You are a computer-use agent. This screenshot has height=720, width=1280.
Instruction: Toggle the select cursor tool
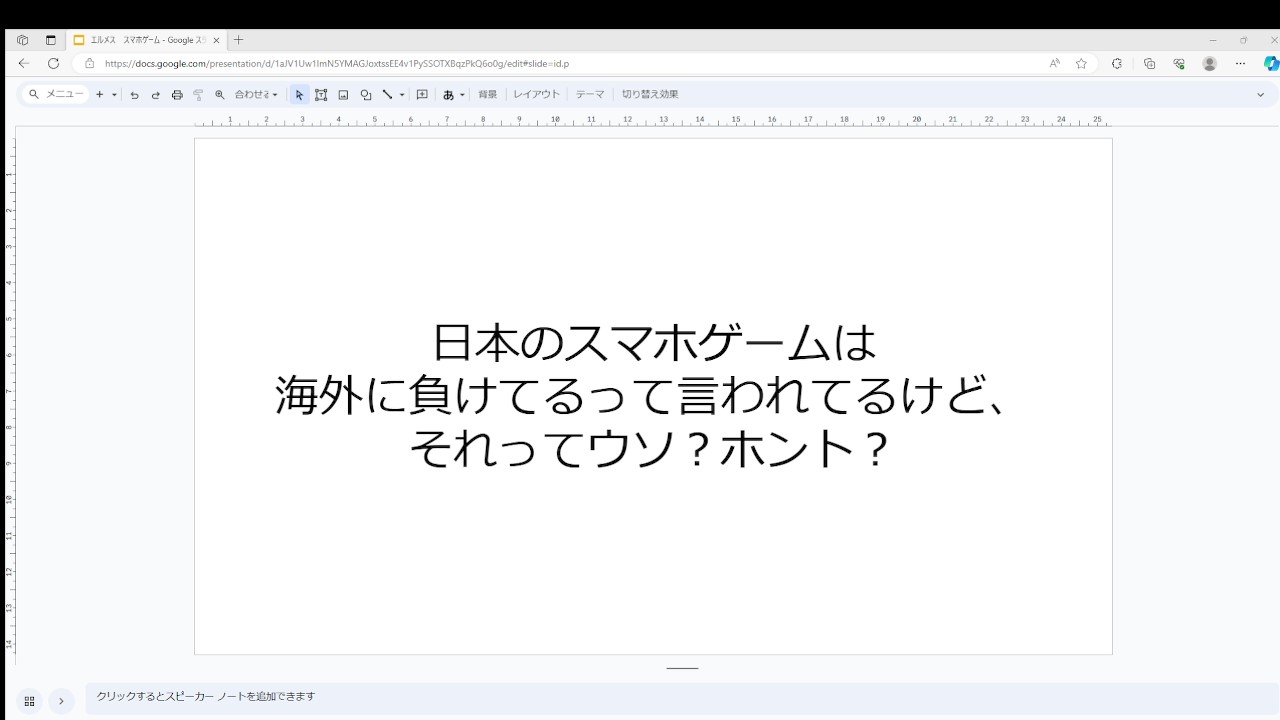(x=299, y=95)
